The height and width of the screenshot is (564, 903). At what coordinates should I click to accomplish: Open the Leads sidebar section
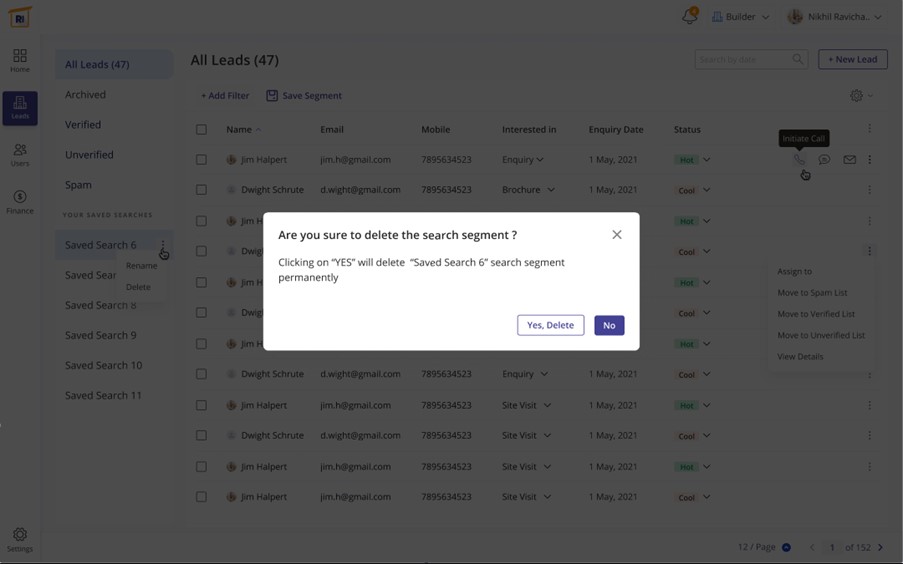point(20,108)
